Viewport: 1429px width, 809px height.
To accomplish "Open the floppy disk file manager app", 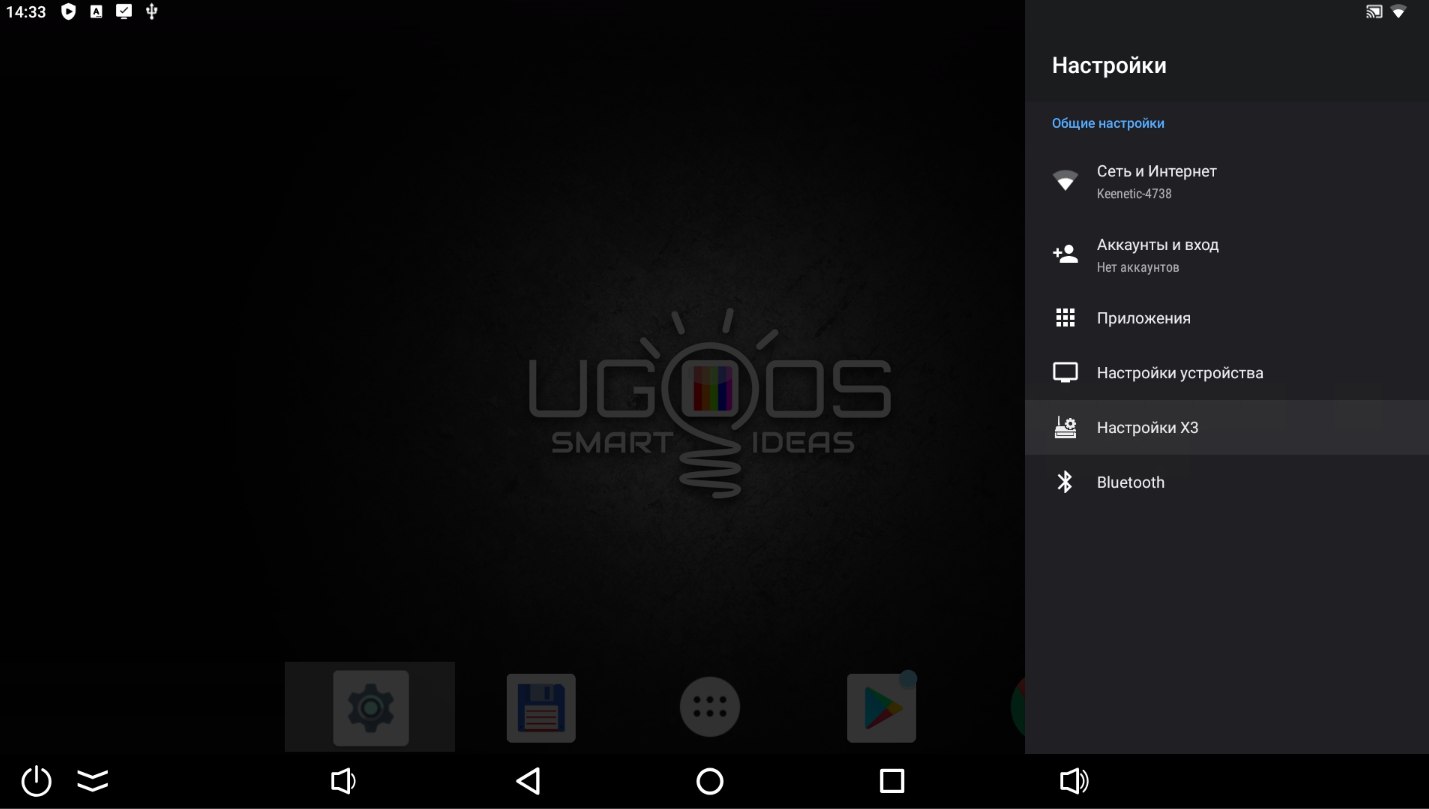I will (541, 708).
